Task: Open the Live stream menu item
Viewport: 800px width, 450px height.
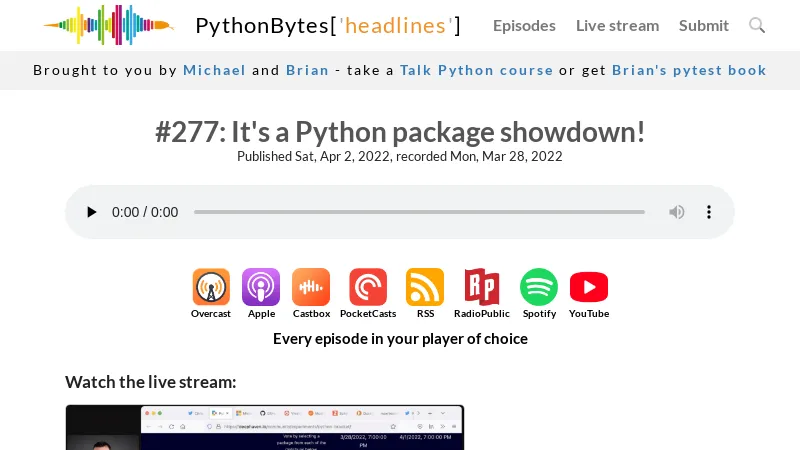Action: point(617,26)
